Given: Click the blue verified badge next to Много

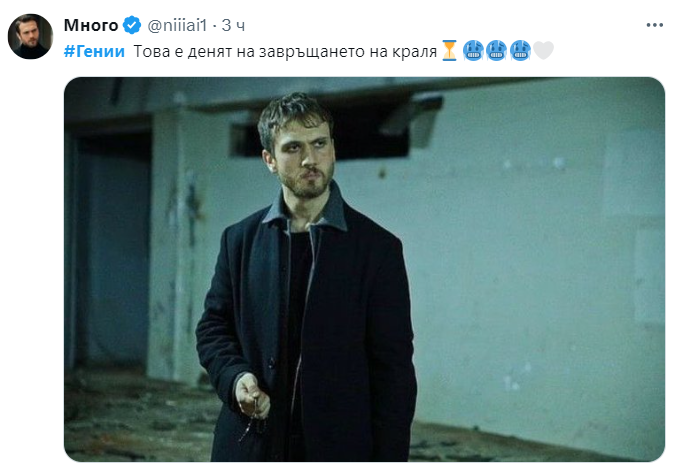Looking at the screenshot, I should click(132, 25).
